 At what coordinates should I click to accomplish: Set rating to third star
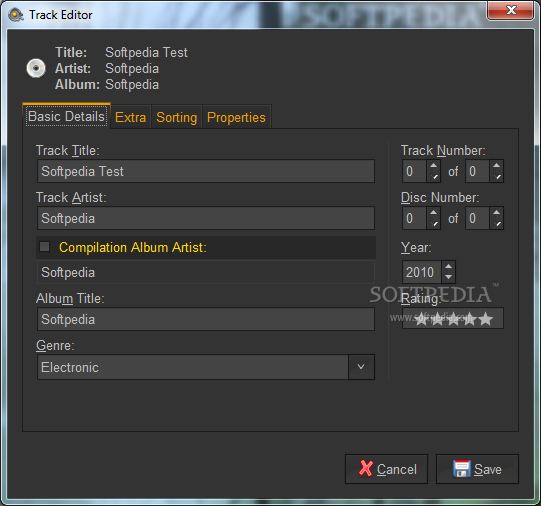[x=453, y=319]
